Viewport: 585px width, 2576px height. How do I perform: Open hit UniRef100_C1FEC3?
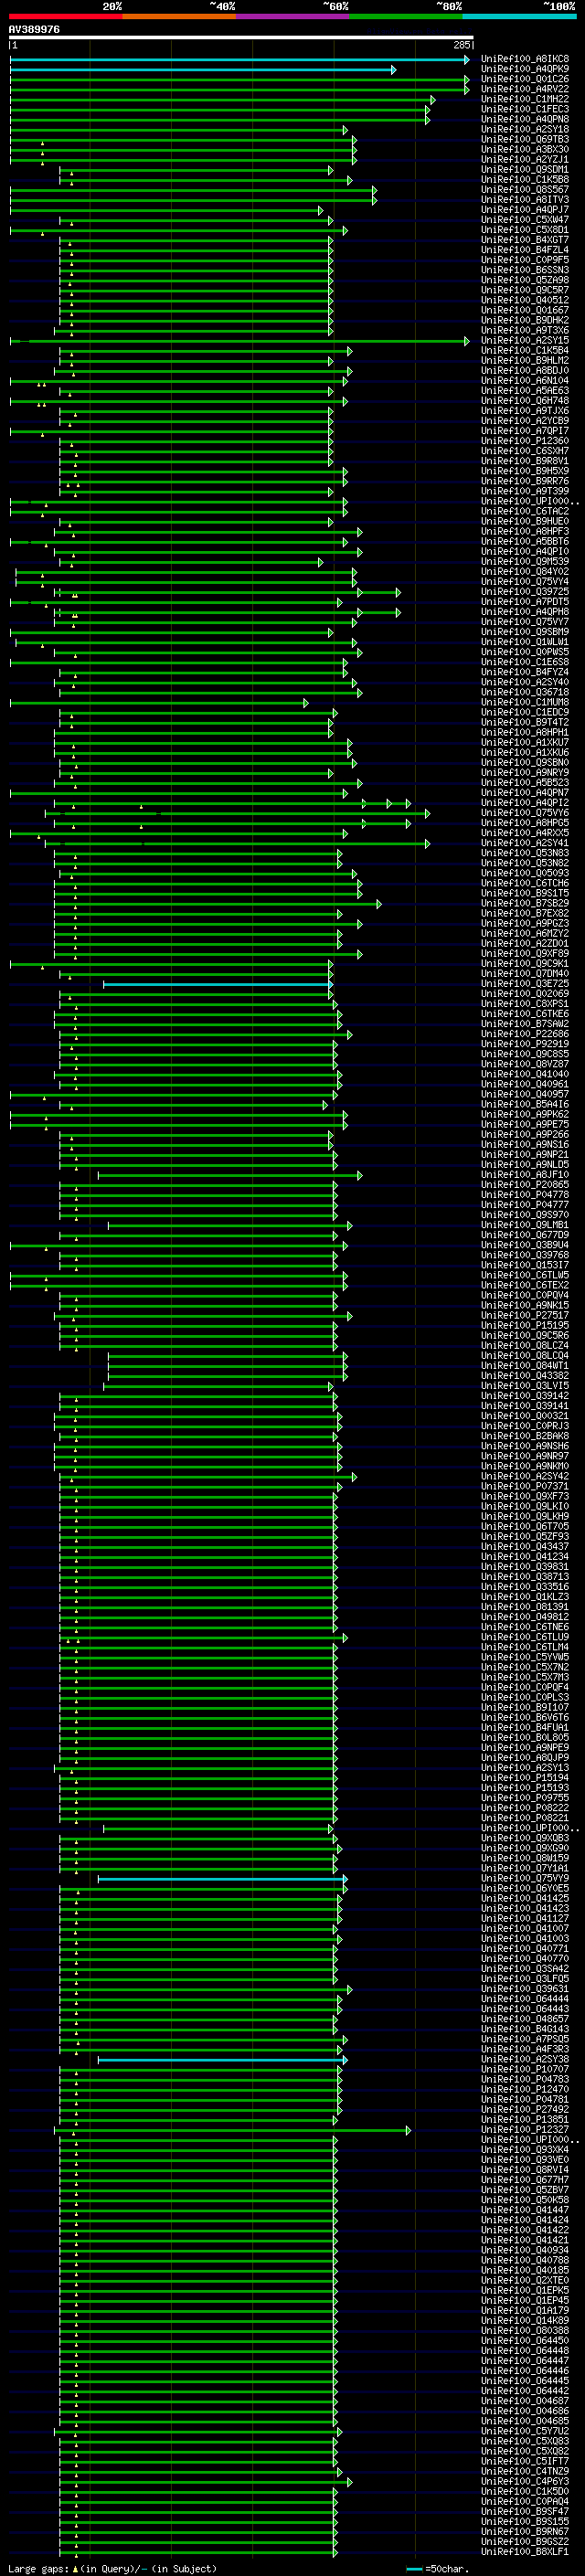(x=525, y=109)
